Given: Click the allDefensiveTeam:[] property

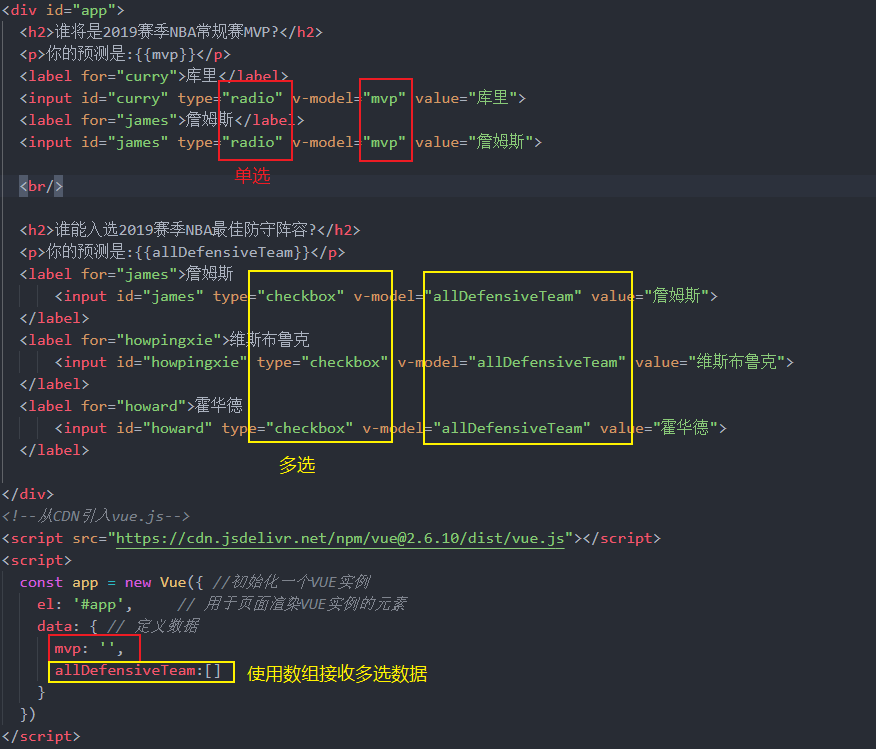Looking at the screenshot, I should pyautogui.click(x=137, y=670).
